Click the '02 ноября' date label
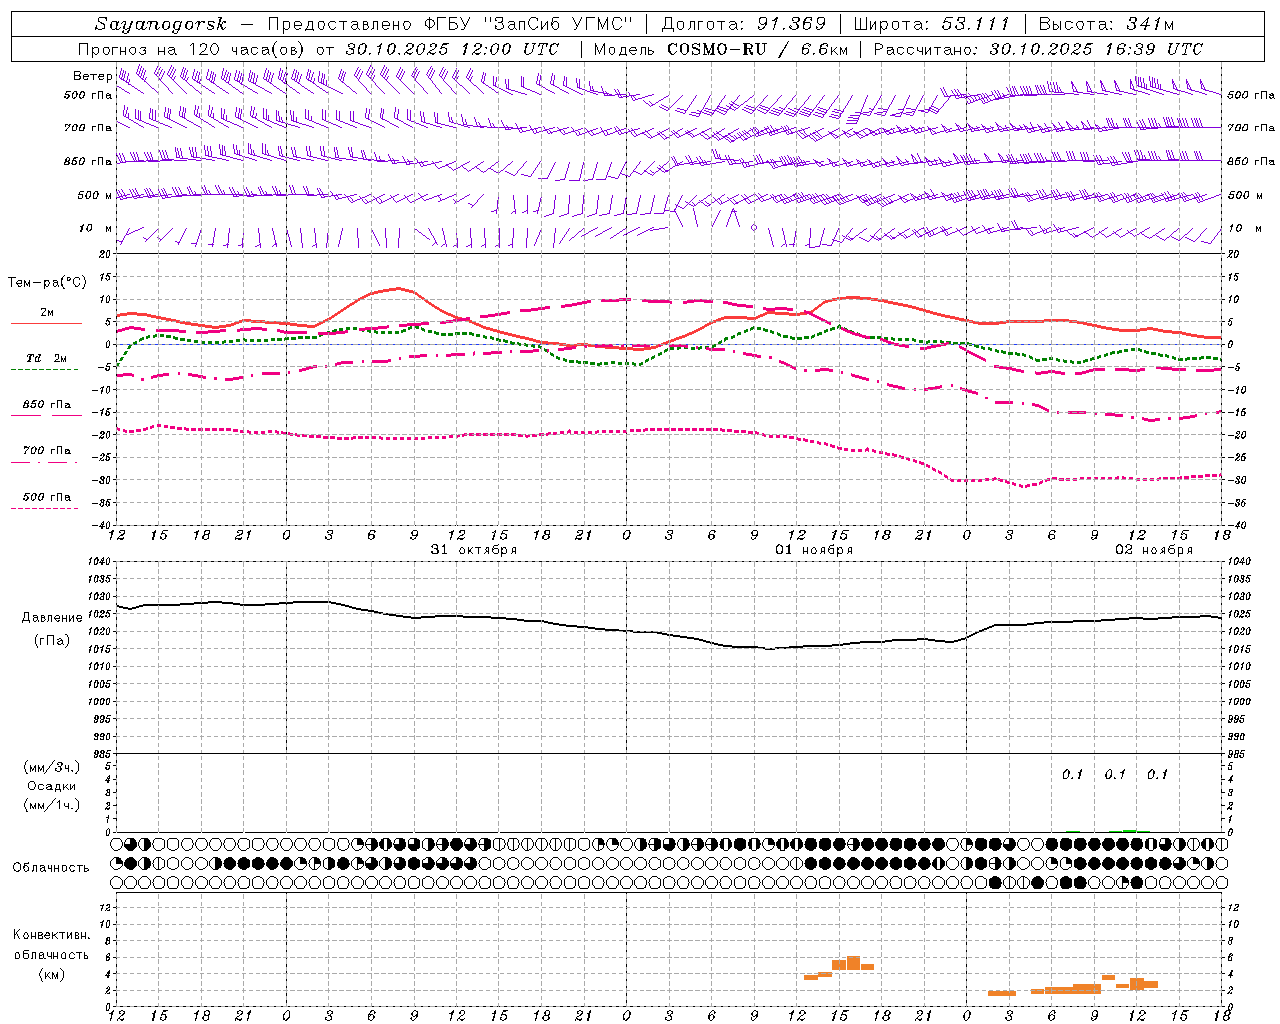This screenshot has width=1280, height=1024. (x=1154, y=550)
